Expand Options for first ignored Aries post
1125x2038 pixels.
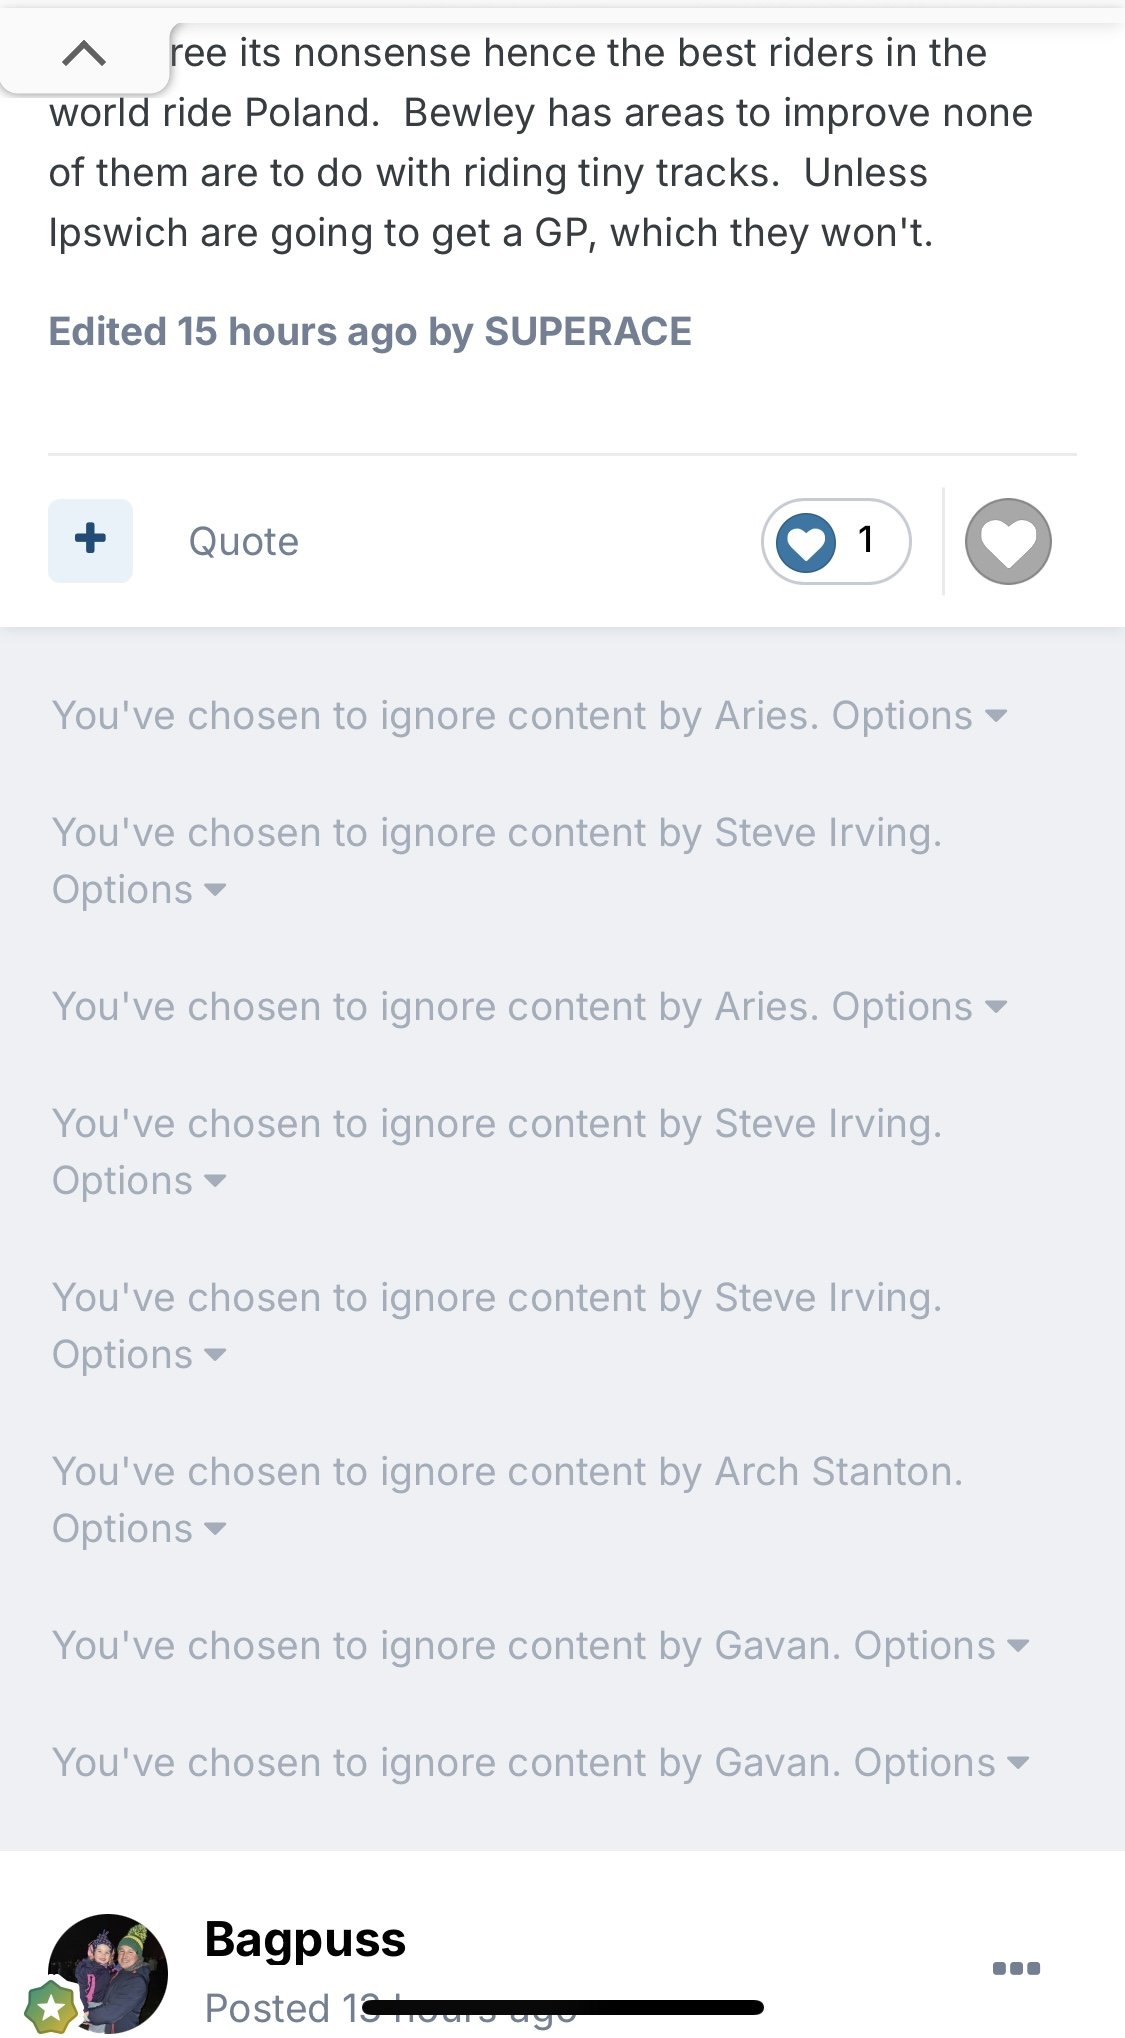tap(918, 716)
